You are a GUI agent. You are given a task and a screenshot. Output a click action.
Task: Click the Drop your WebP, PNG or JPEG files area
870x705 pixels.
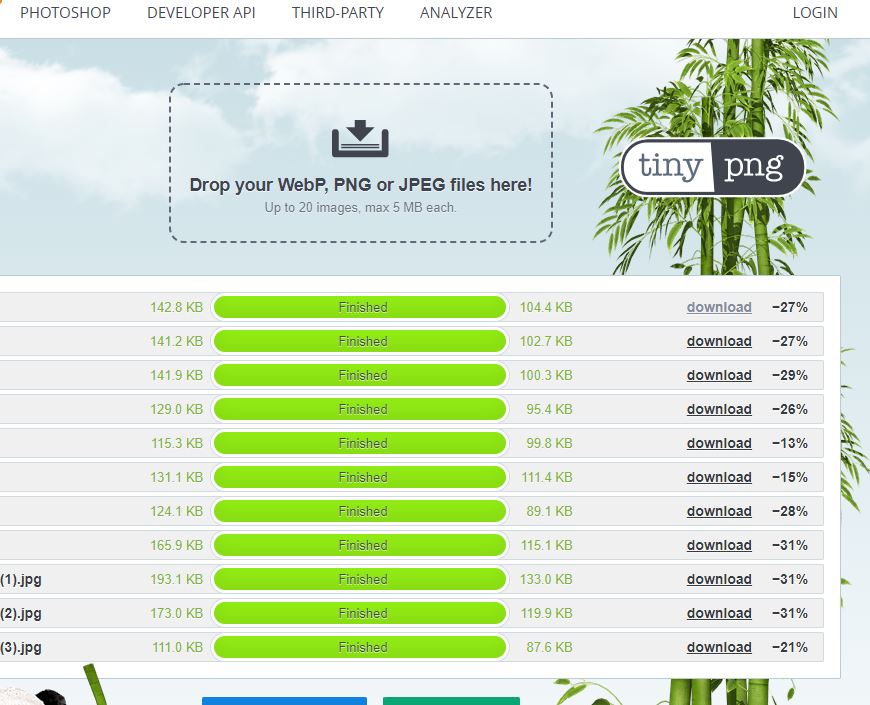(x=361, y=163)
